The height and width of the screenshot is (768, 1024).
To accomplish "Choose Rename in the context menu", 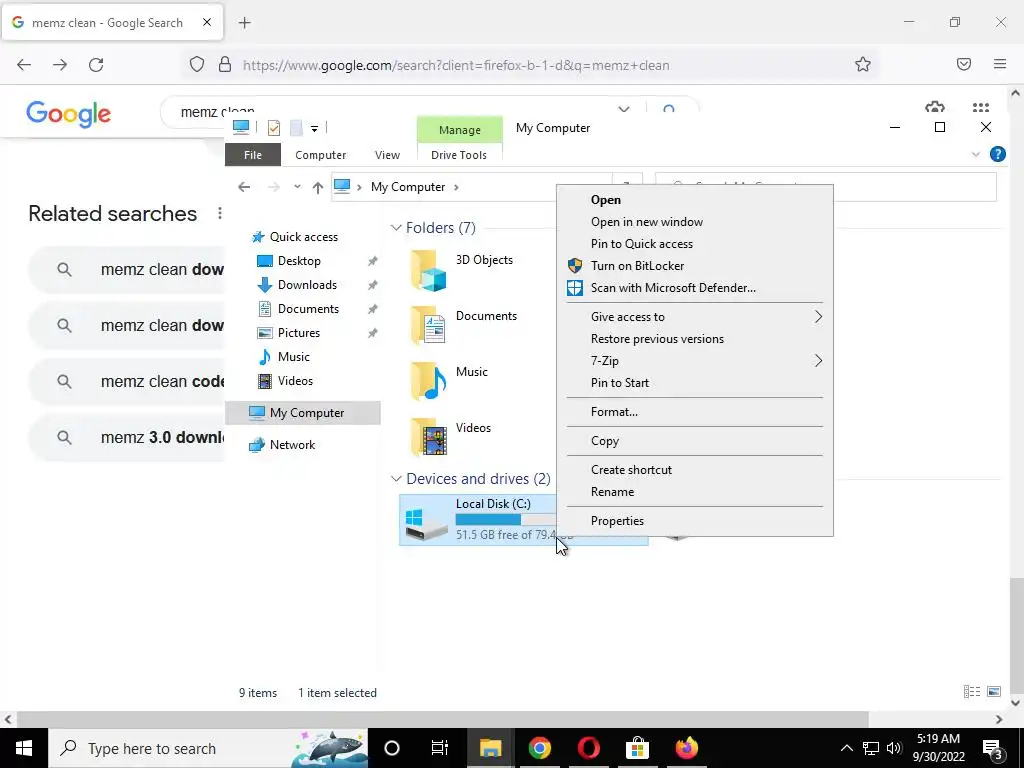I will tap(694, 492).
